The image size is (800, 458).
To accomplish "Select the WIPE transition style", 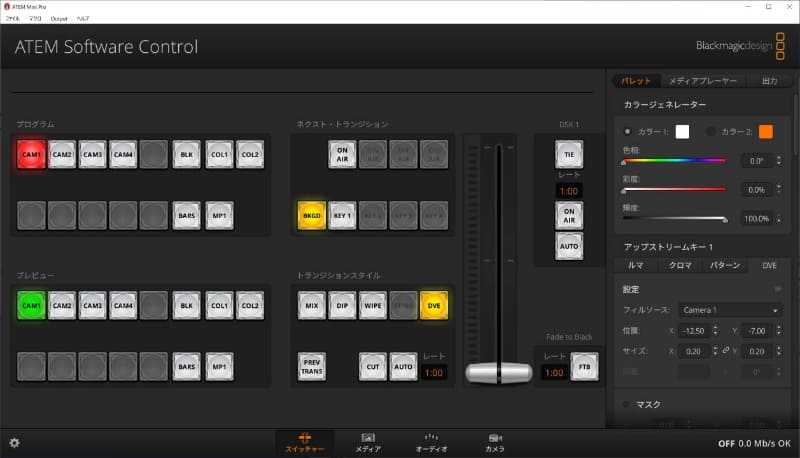I will [x=372, y=305].
